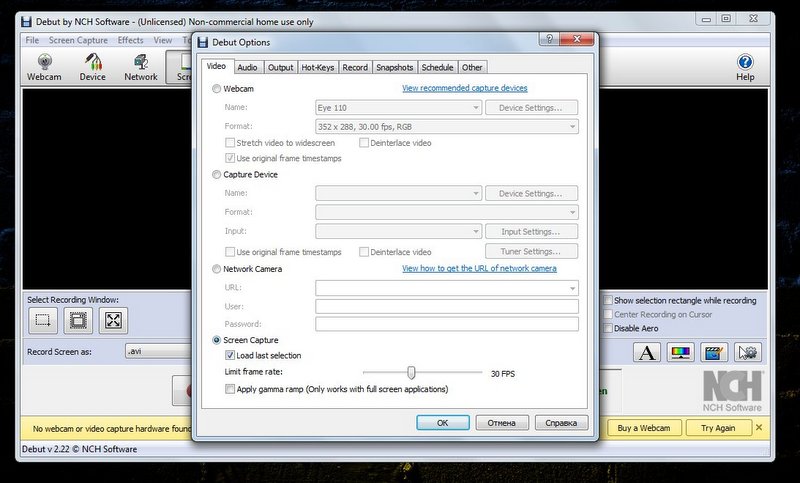Open color effects settings icon
The image size is (800, 483).
681,352
